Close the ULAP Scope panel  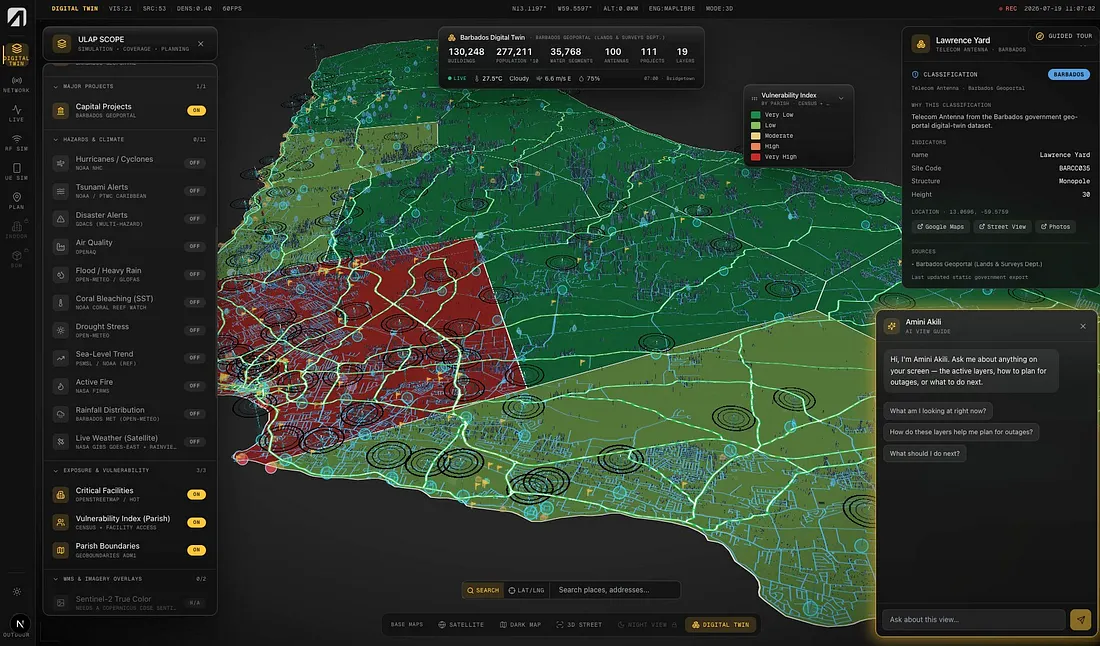[x=201, y=43]
